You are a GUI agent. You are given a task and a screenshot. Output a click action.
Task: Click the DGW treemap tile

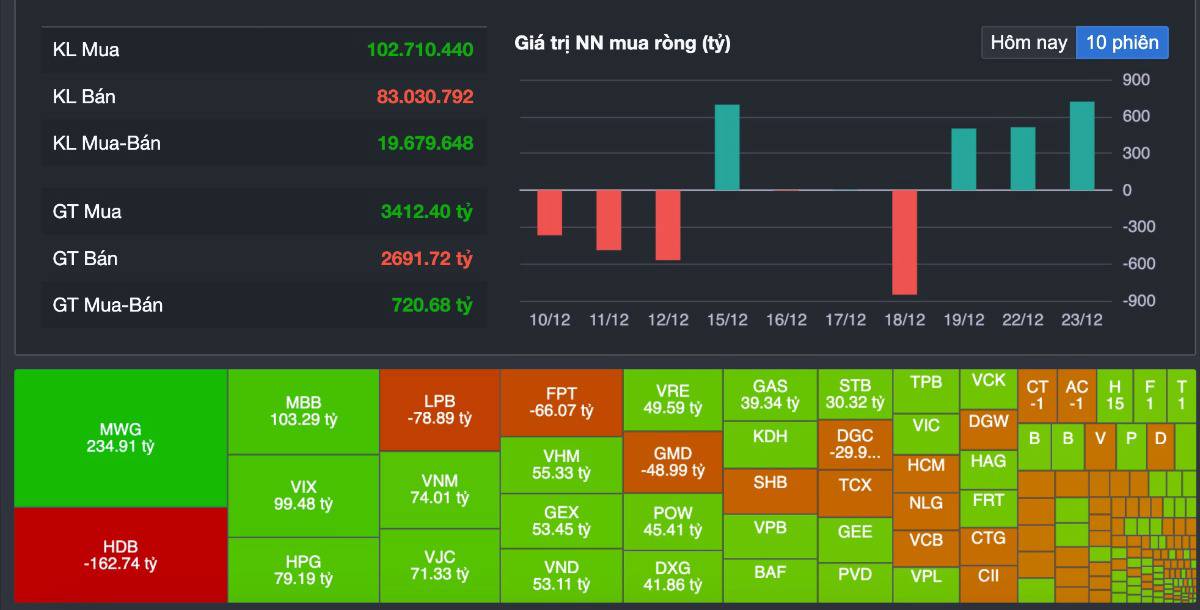point(988,429)
